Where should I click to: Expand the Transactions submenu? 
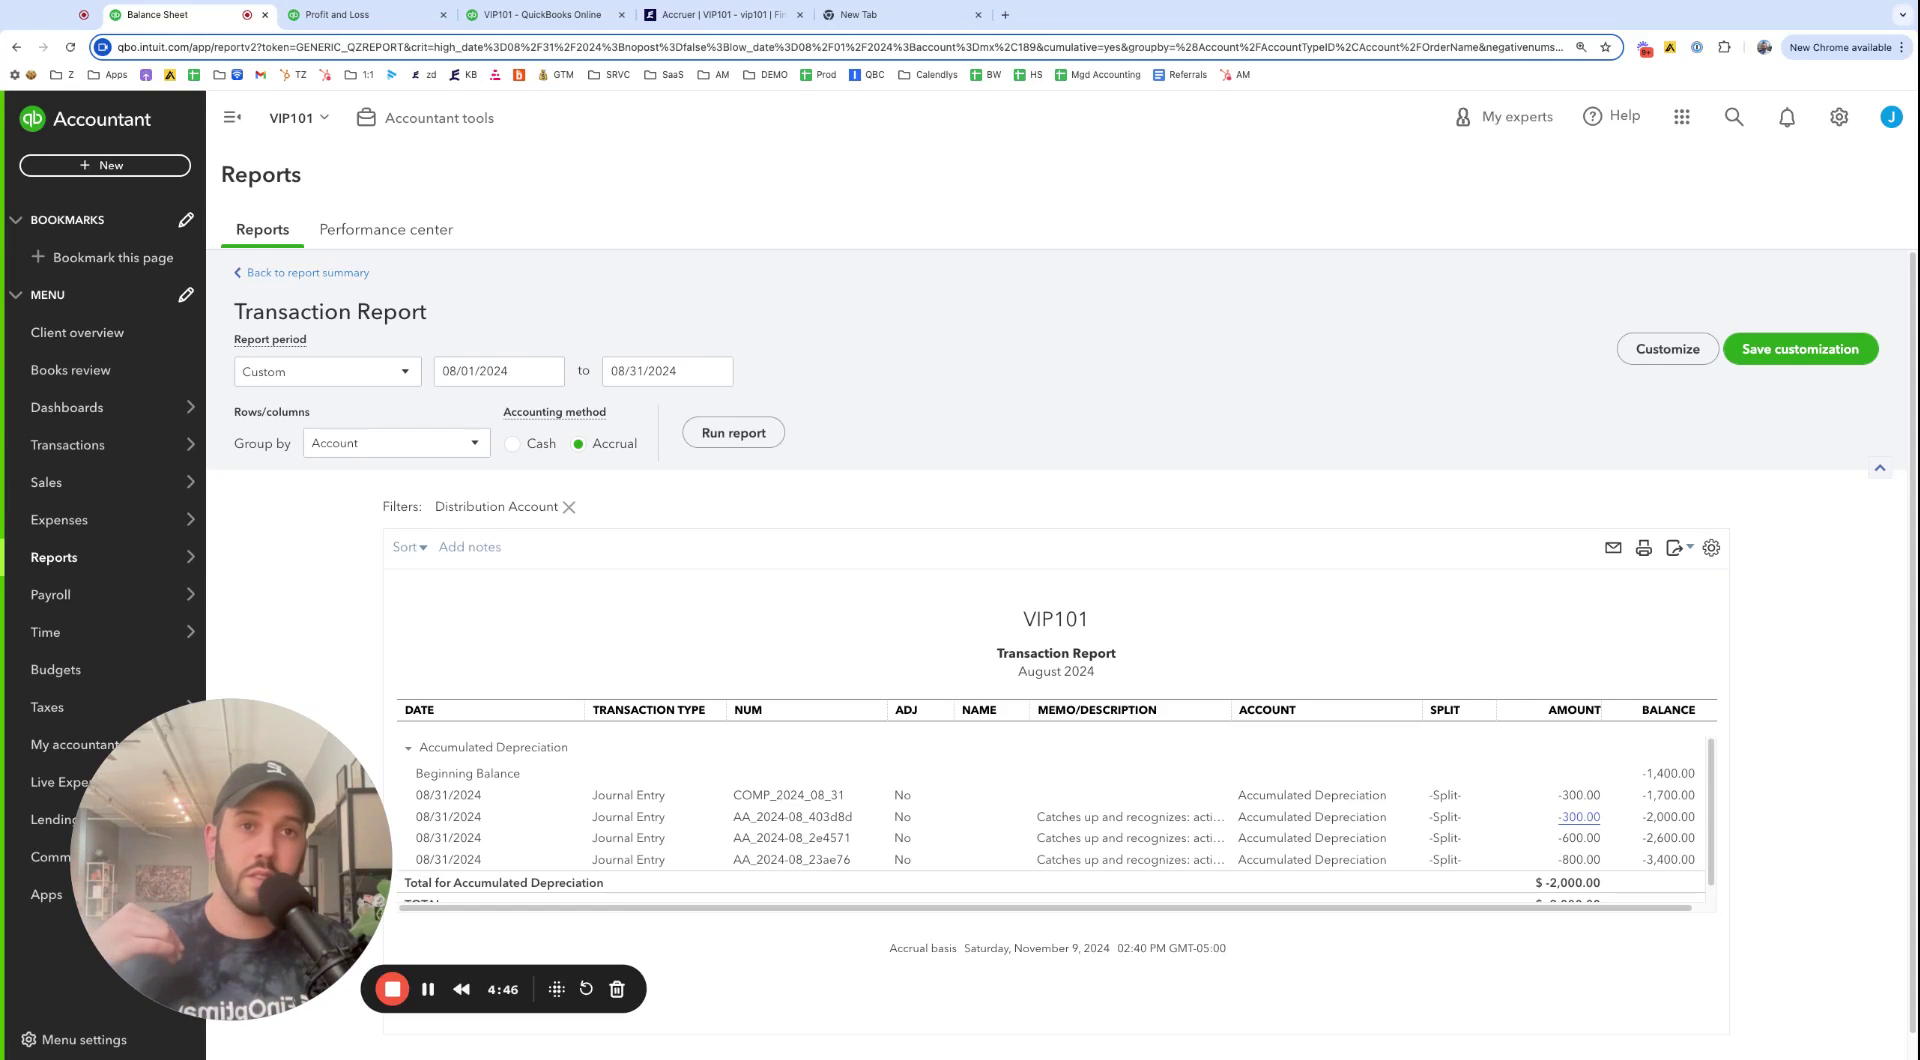pyautogui.click(x=190, y=445)
